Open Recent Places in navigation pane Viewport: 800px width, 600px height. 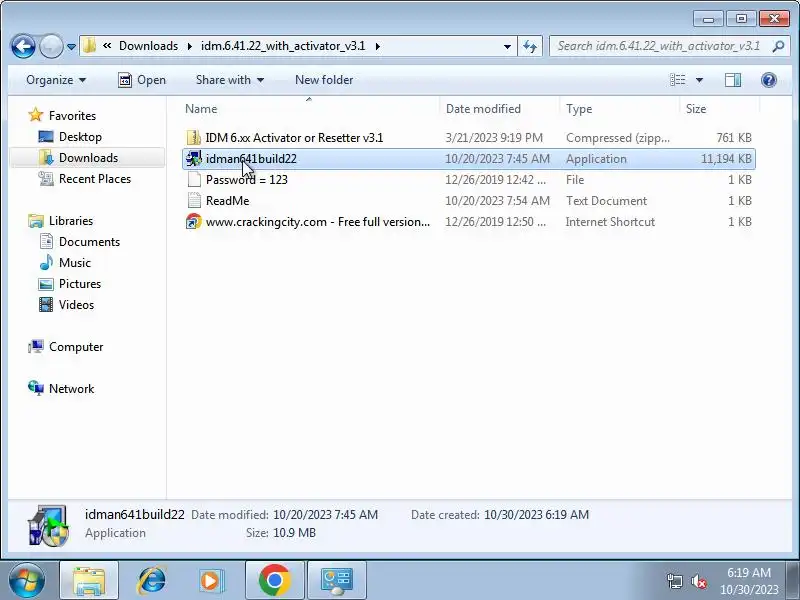pos(95,179)
